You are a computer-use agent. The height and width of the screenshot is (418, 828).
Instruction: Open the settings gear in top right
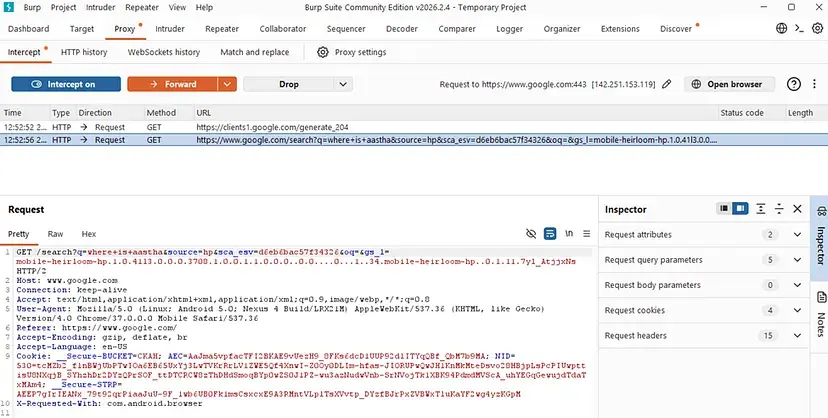pos(817,28)
